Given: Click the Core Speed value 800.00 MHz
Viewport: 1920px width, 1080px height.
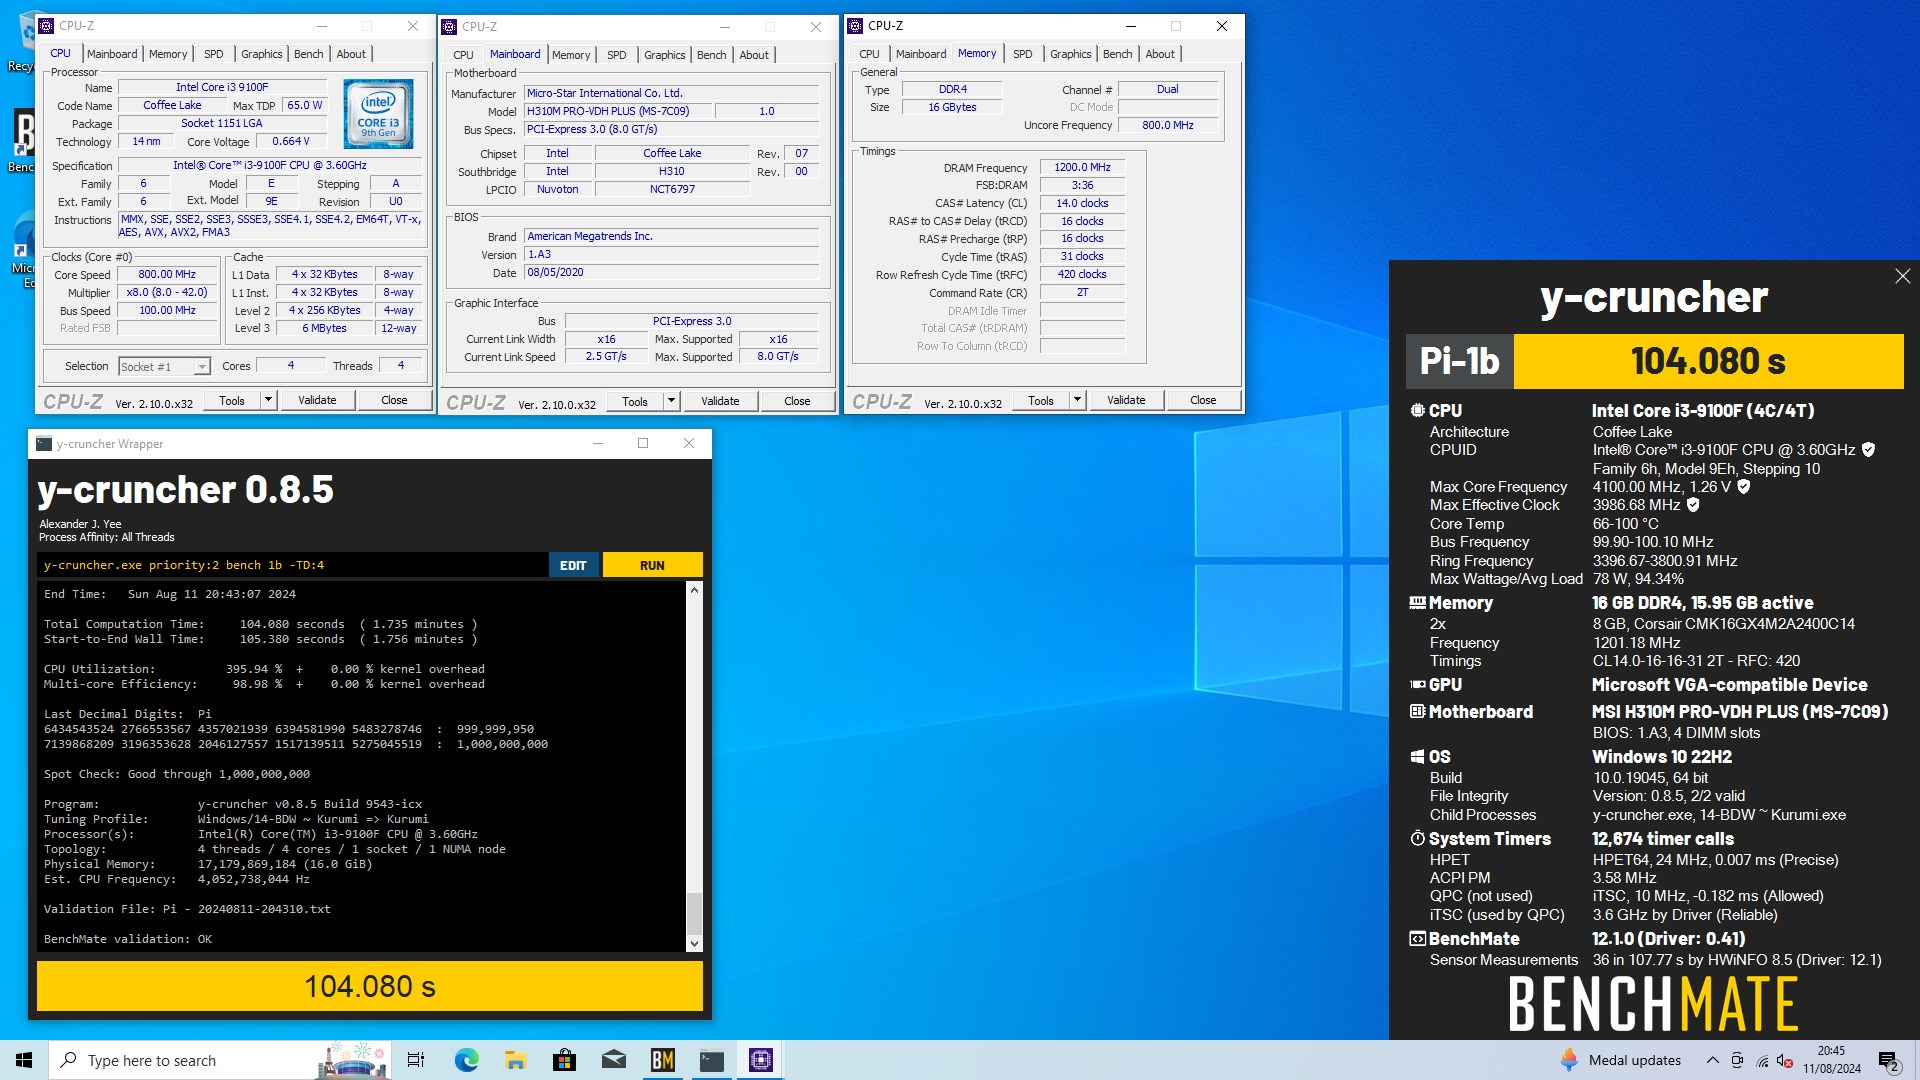Looking at the screenshot, I should [167, 275].
